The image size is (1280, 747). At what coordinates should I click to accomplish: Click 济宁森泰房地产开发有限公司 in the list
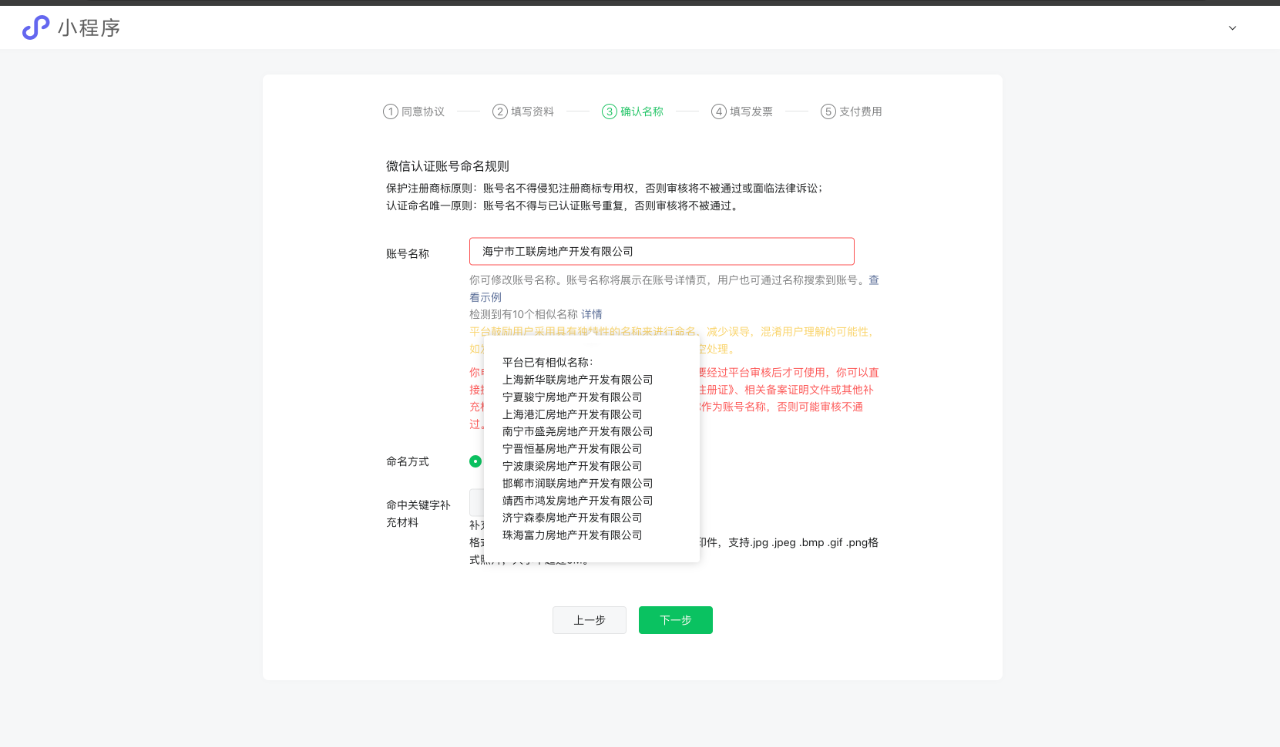click(572, 518)
